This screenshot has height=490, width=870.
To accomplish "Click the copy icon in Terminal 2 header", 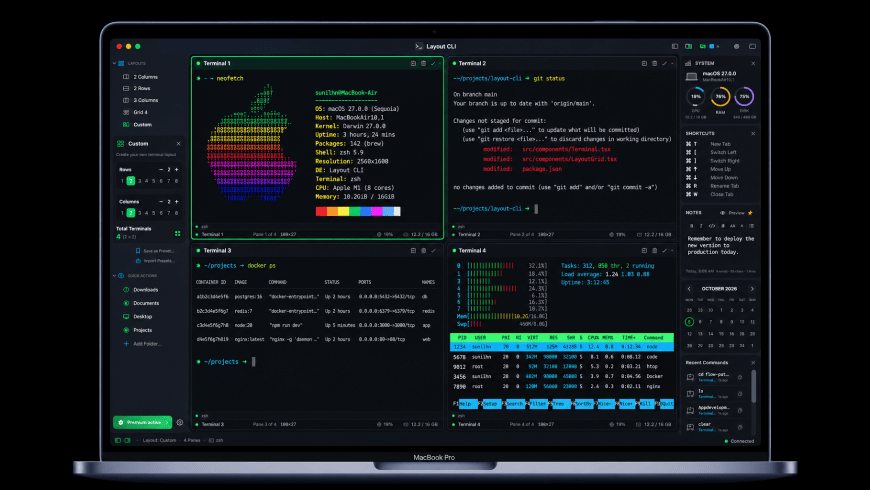I will coord(644,63).
